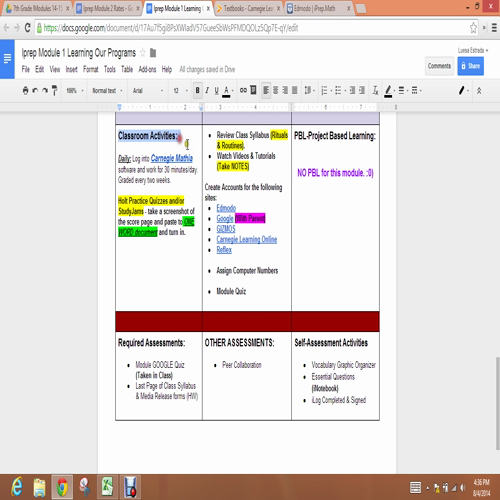Decrease the indent
Screen dimensions: 500x500
click(x=352, y=90)
